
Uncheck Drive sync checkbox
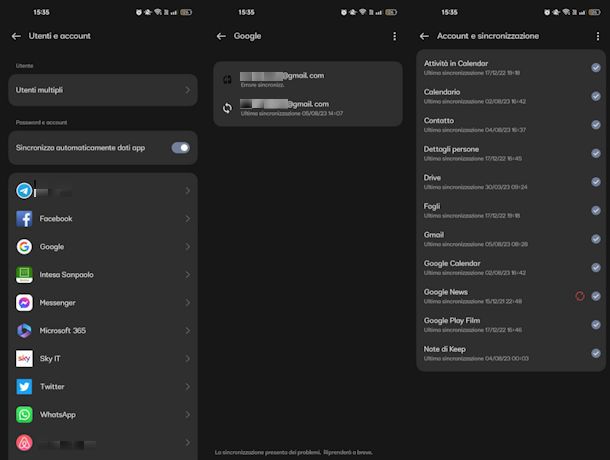[596, 182]
